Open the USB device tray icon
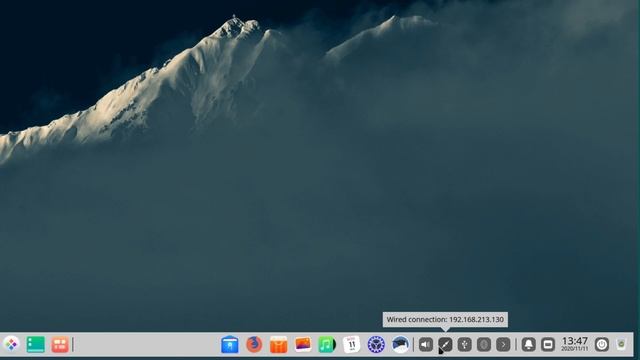The height and width of the screenshot is (360, 640). [464, 344]
